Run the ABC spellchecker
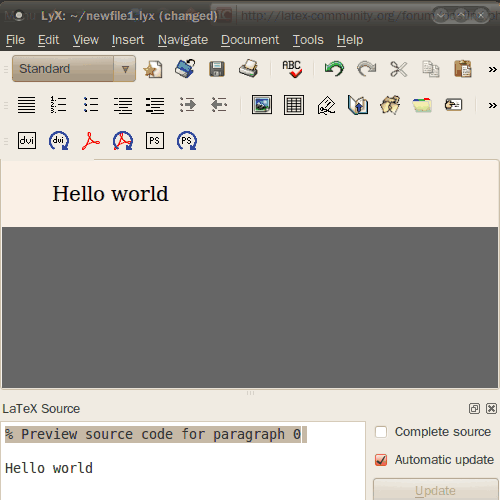 coord(292,69)
